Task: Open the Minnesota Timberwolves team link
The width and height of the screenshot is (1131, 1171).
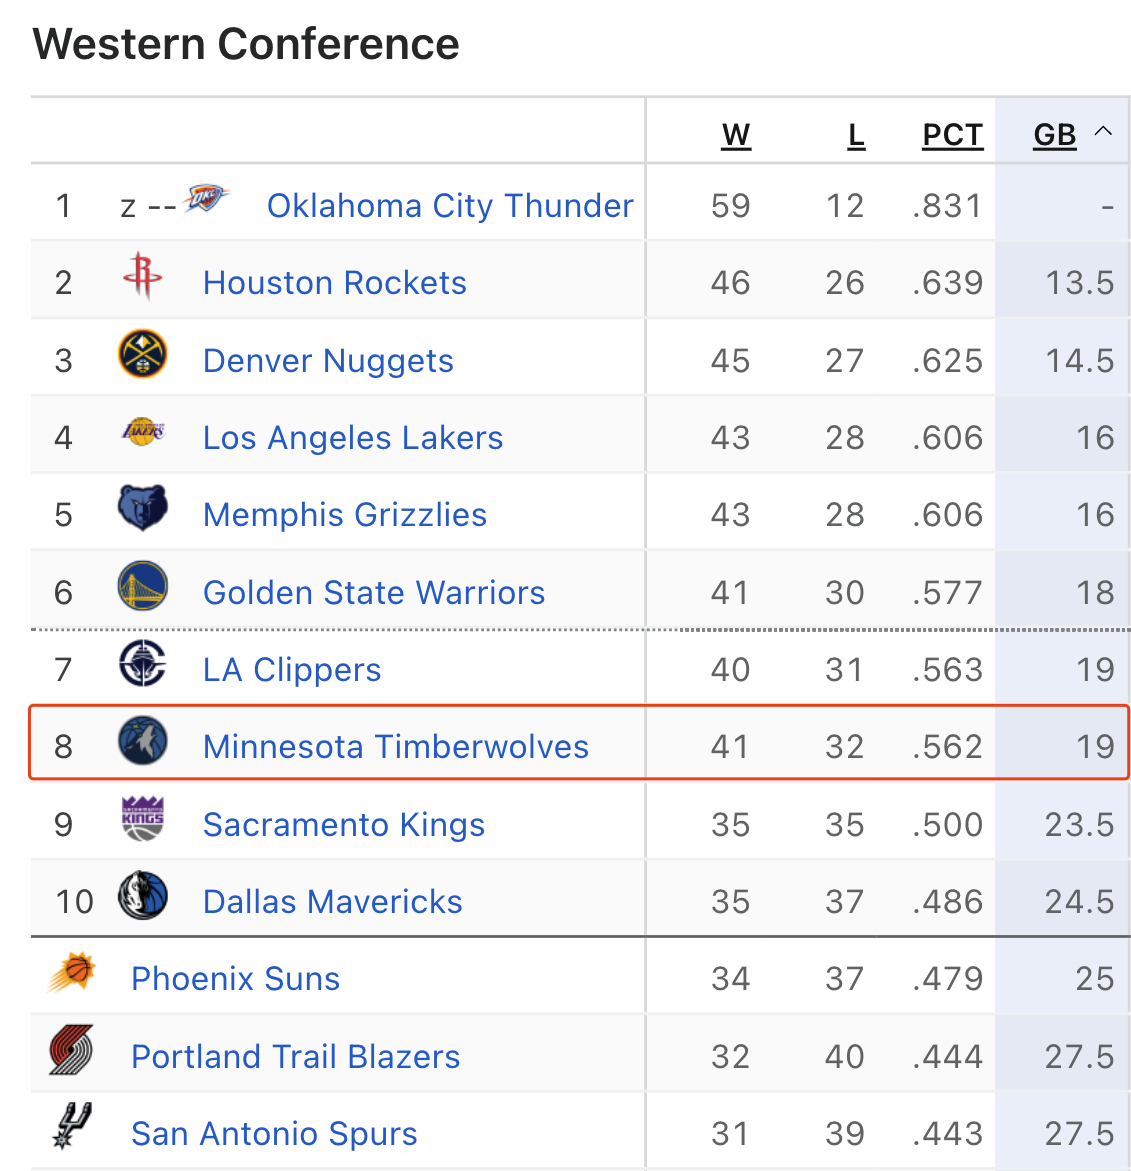Action: click(396, 747)
